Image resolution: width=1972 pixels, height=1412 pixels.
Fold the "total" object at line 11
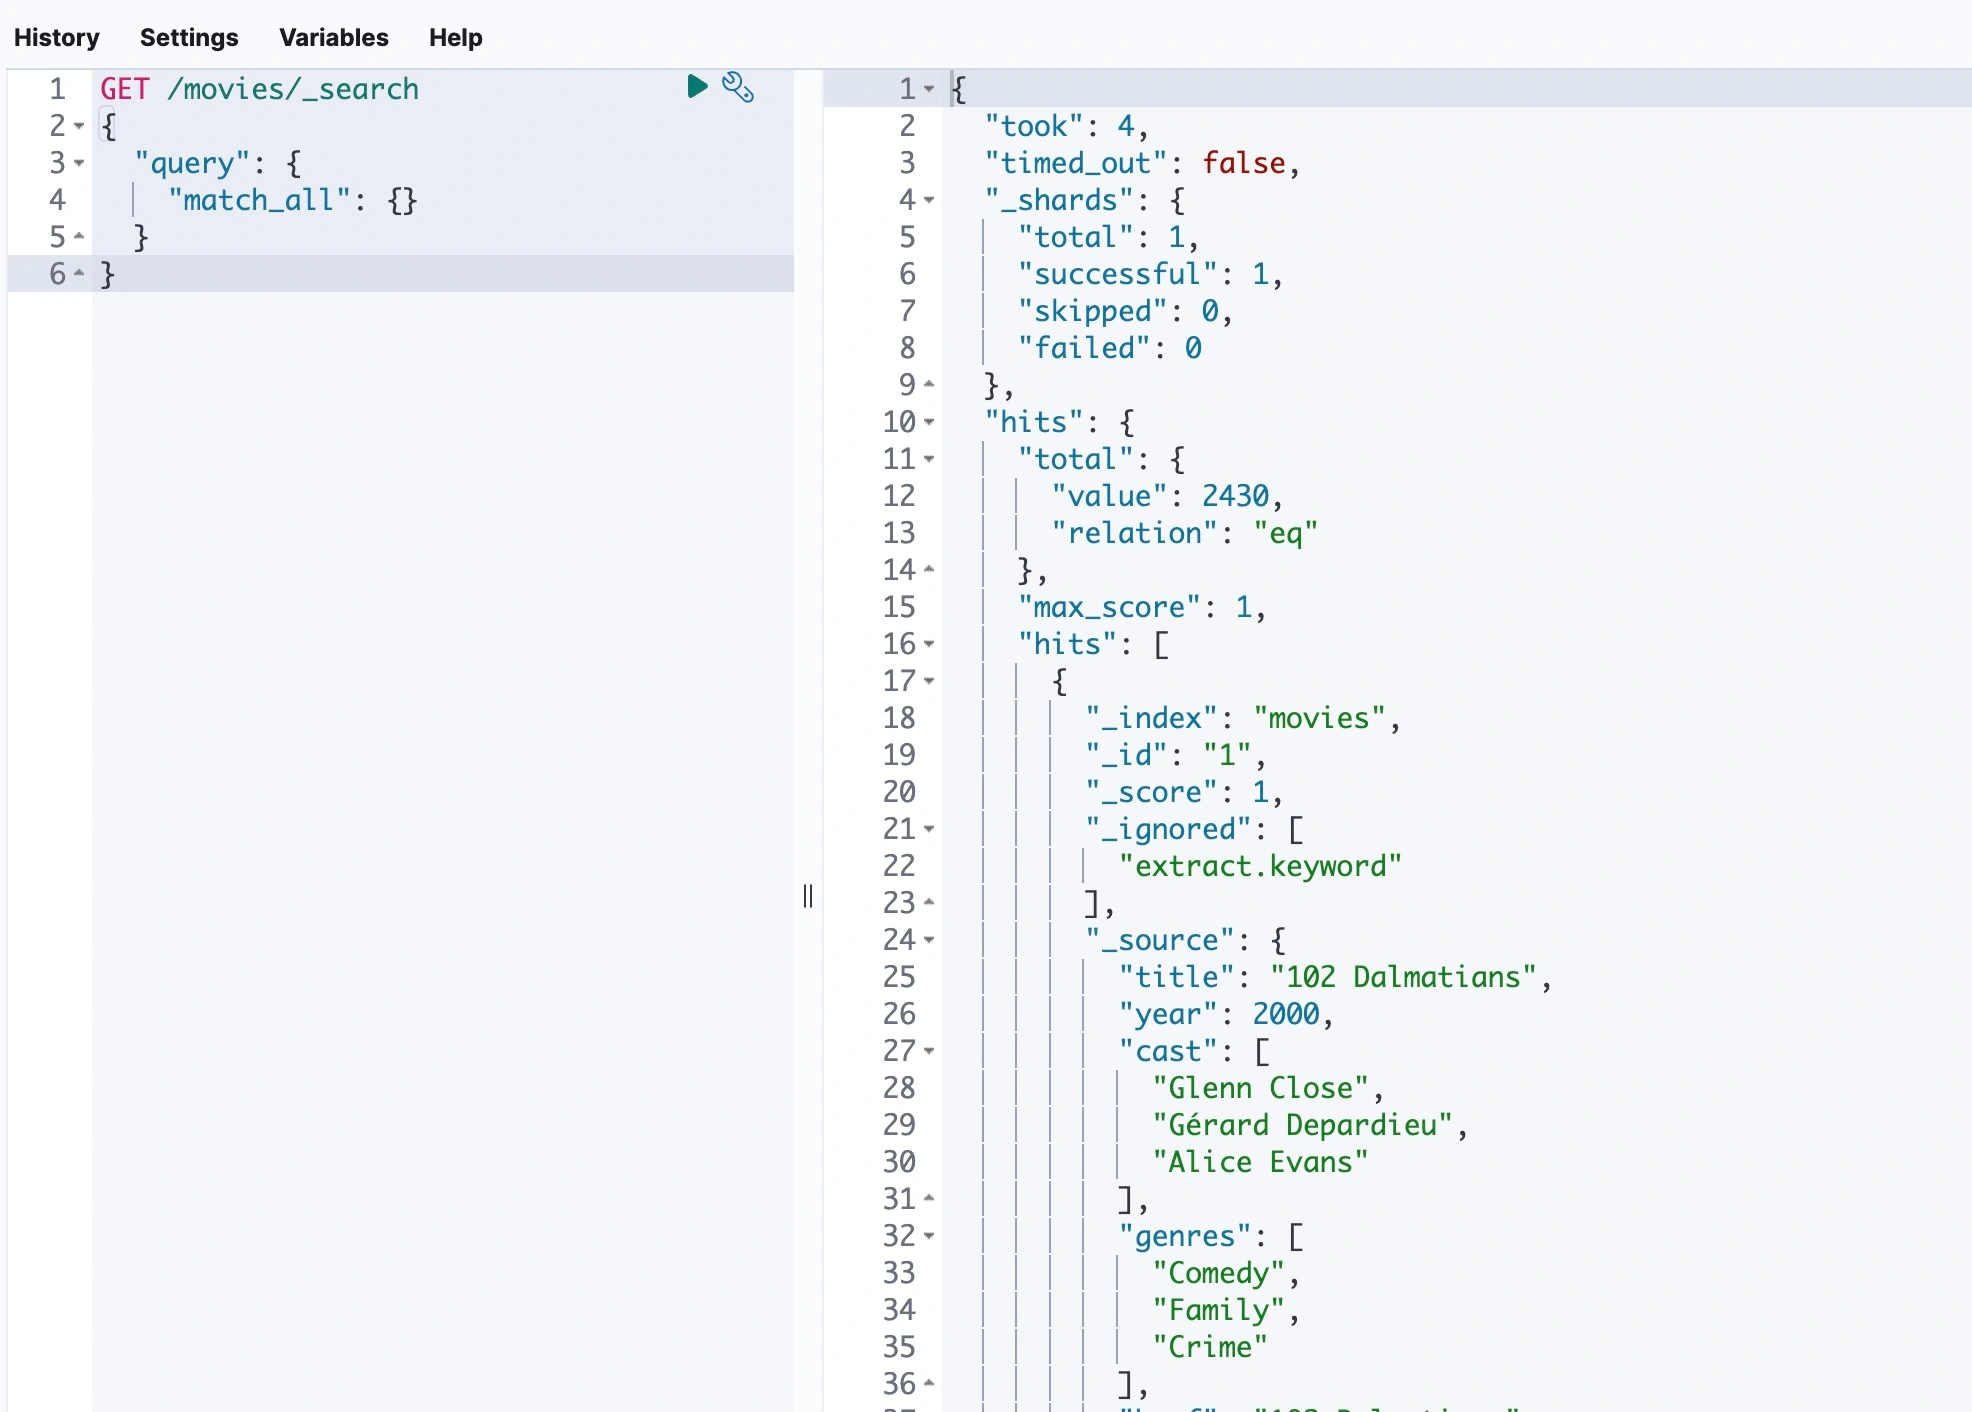click(x=929, y=459)
